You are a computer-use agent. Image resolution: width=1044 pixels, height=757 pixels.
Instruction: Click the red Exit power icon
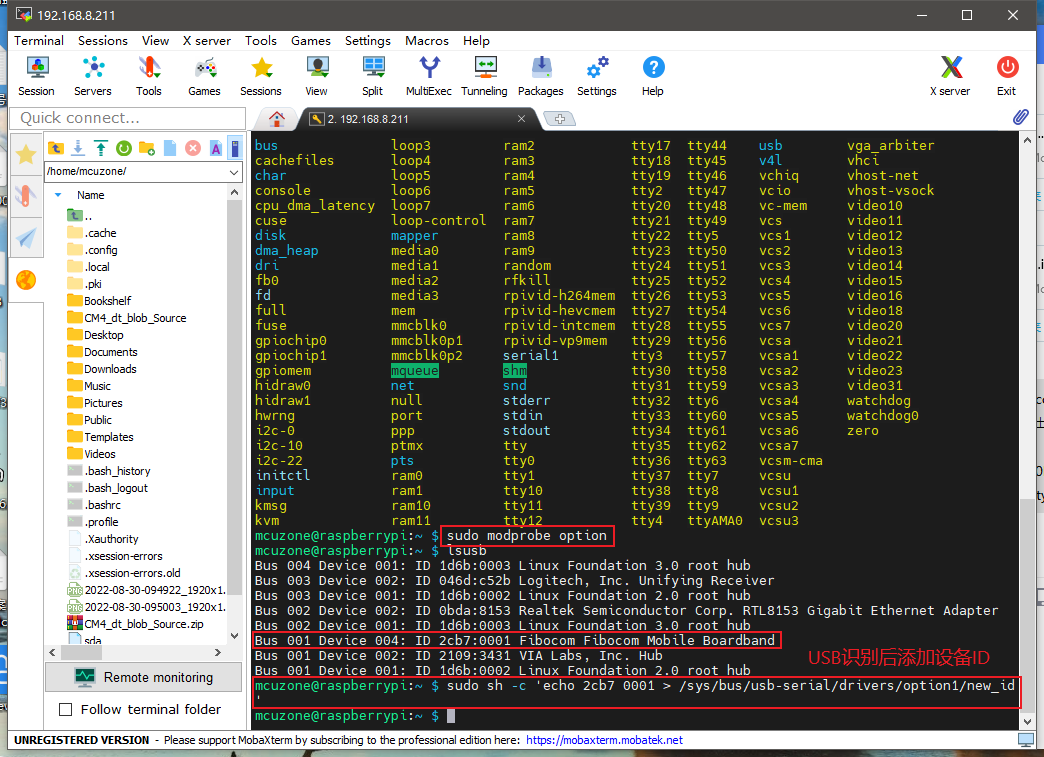[x=1007, y=77]
